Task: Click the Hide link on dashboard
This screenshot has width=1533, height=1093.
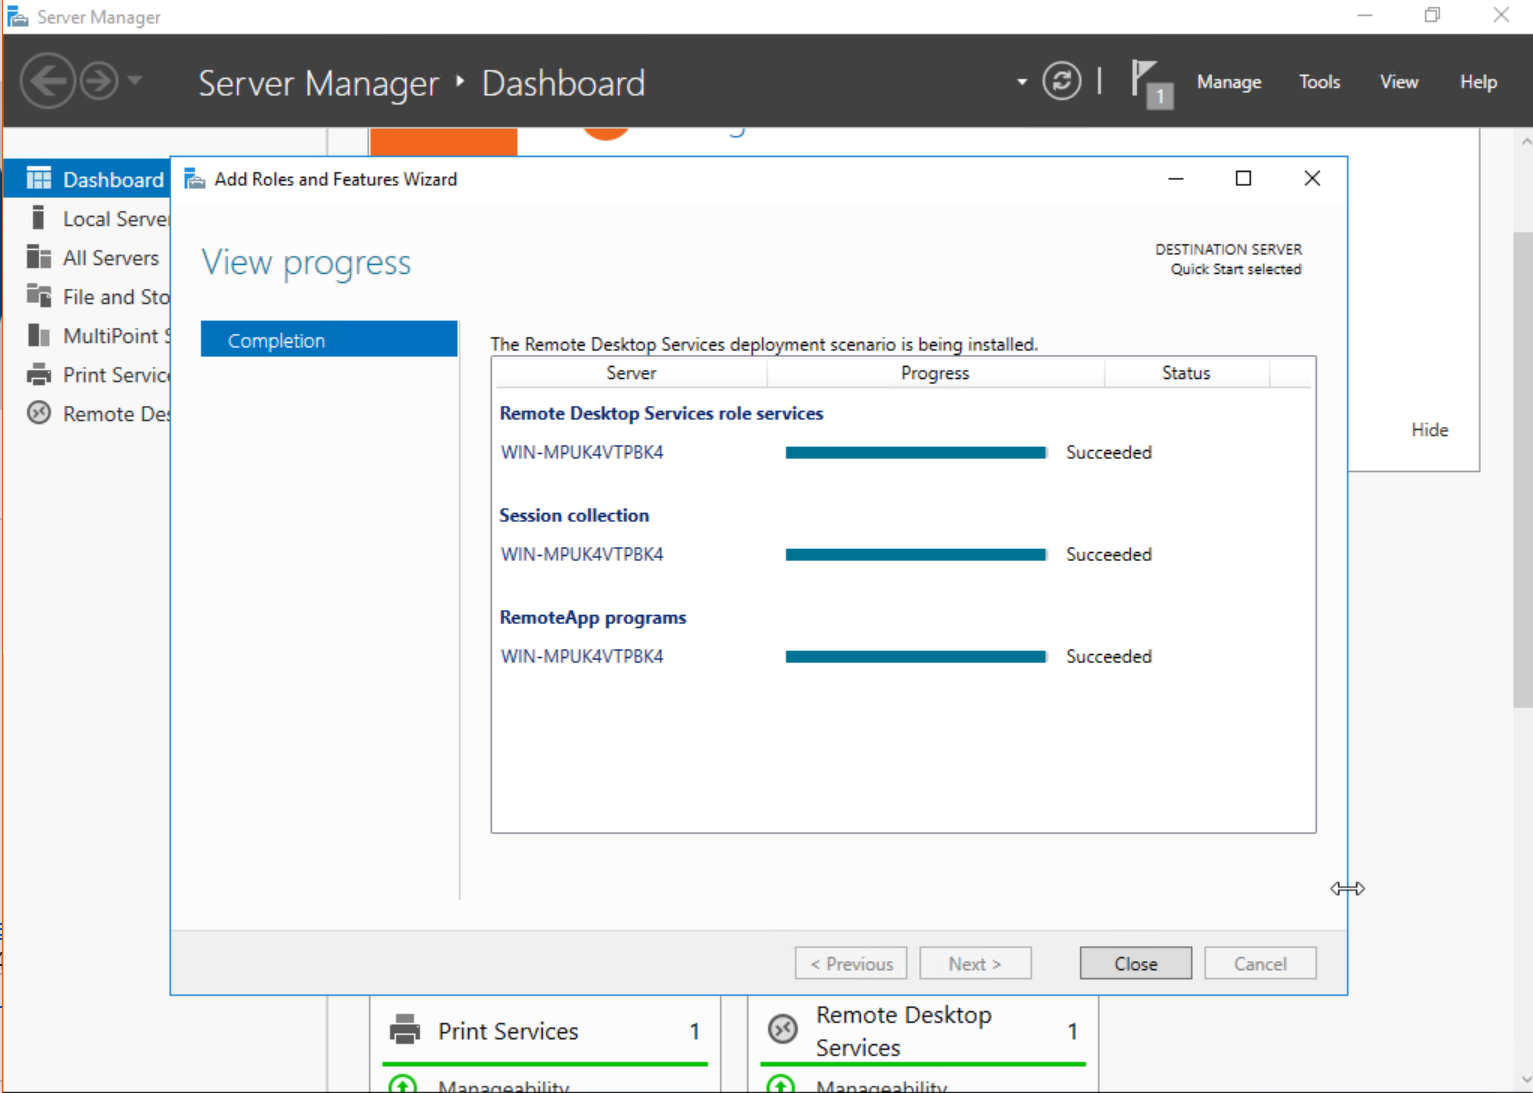Action: [1429, 429]
